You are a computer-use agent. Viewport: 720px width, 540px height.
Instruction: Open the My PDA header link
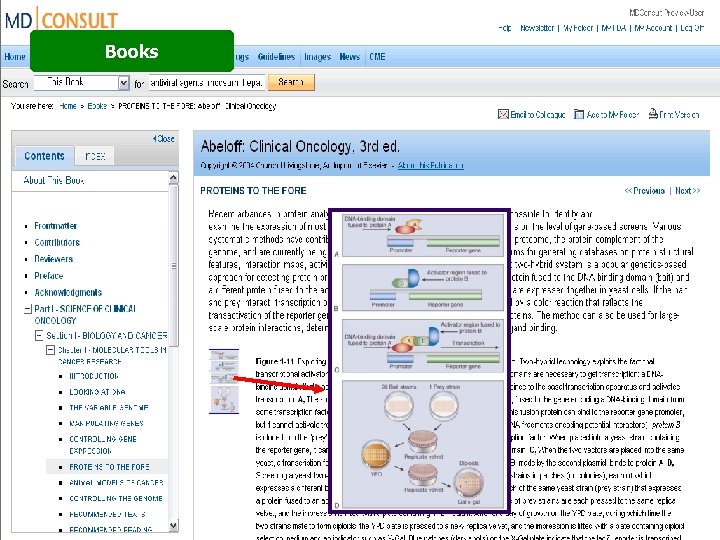[614, 28]
